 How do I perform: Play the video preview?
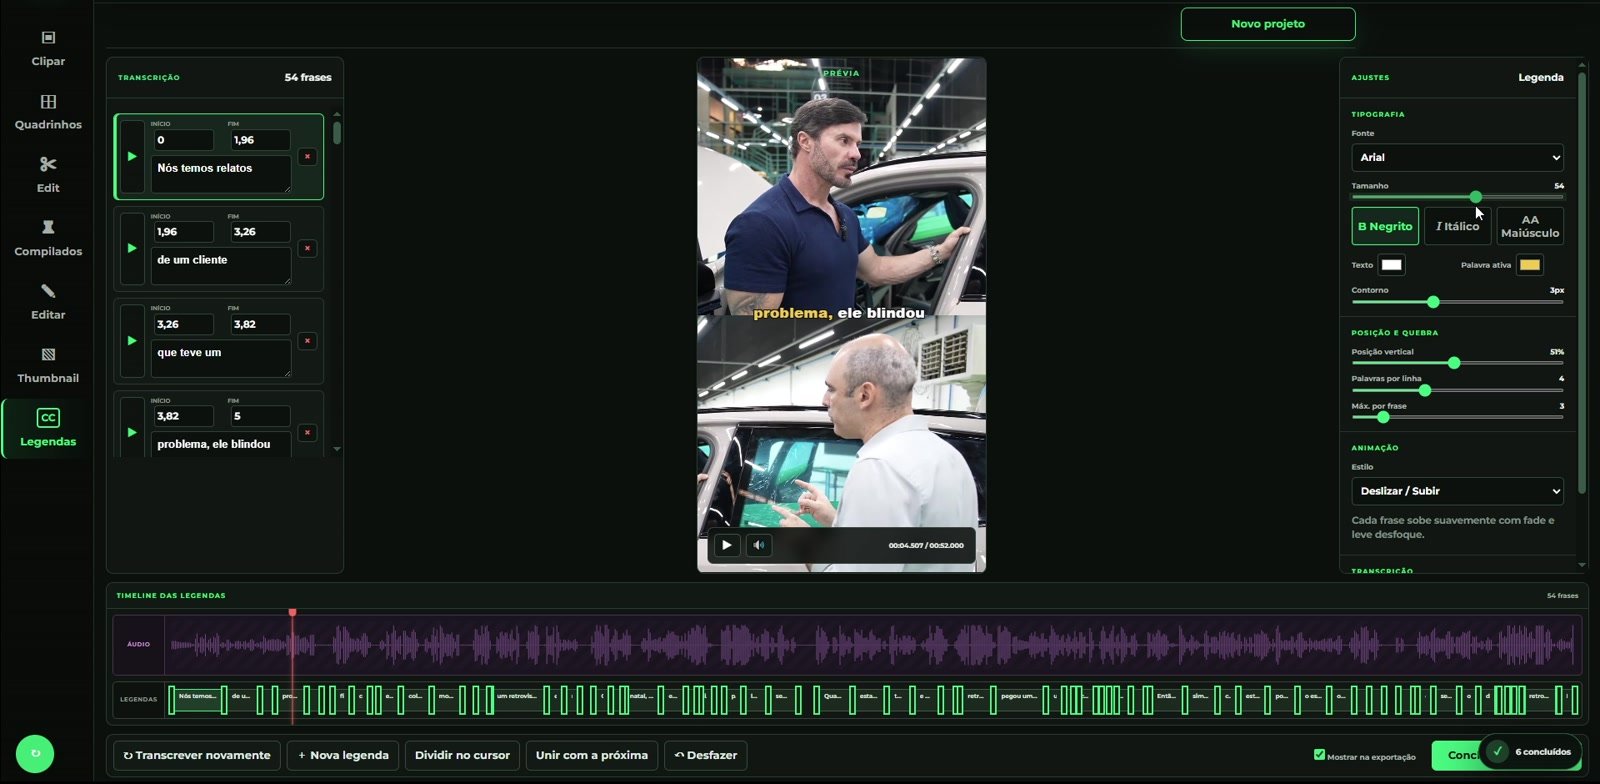(727, 545)
